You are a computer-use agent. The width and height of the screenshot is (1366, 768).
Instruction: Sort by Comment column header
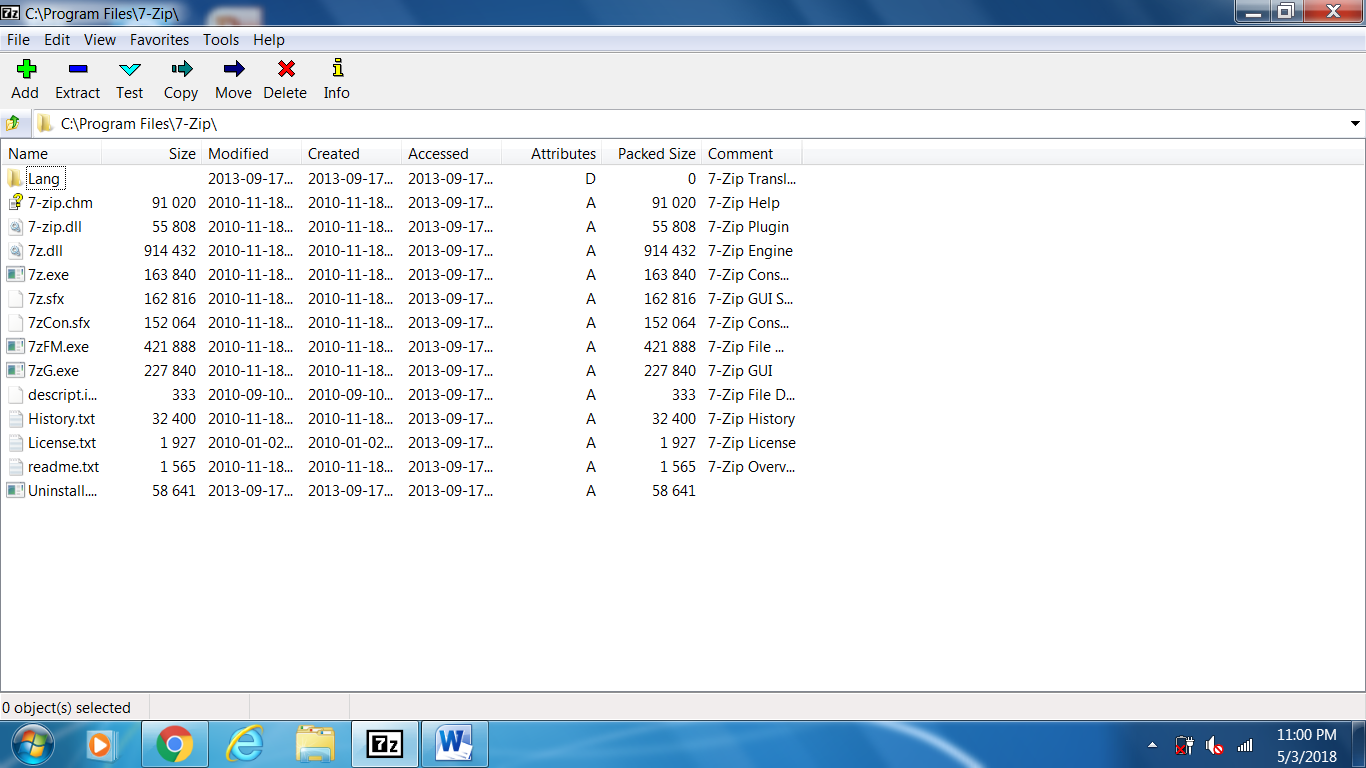[752, 154]
